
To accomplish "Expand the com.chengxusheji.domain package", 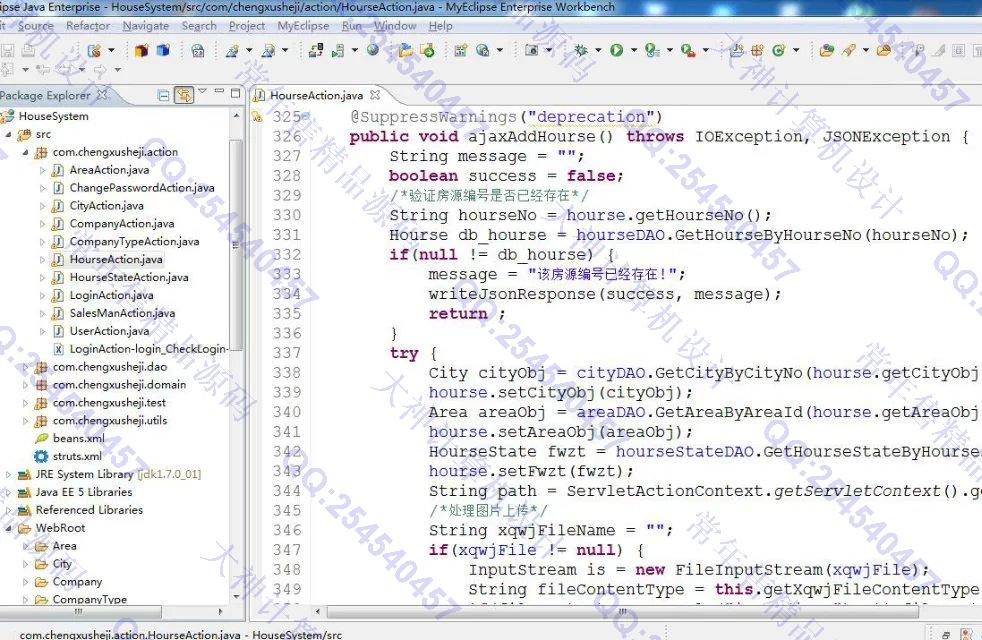I will click(x=25, y=385).
